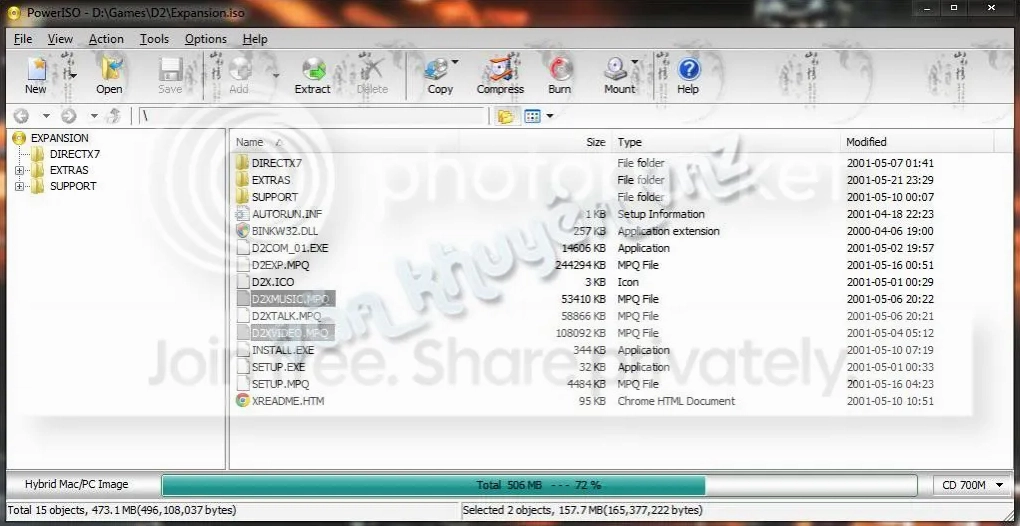
Task: Click the Total 15 objects status text
Action: click(122, 510)
